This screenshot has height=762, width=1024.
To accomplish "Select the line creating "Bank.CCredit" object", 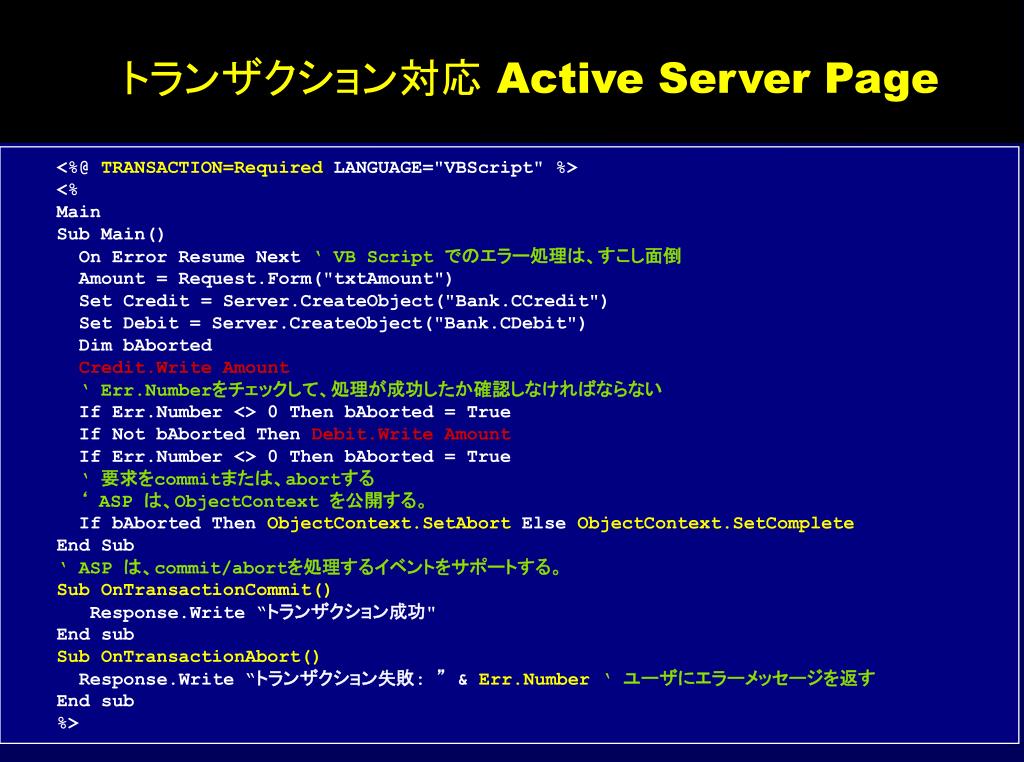I will tap(343, 301).
